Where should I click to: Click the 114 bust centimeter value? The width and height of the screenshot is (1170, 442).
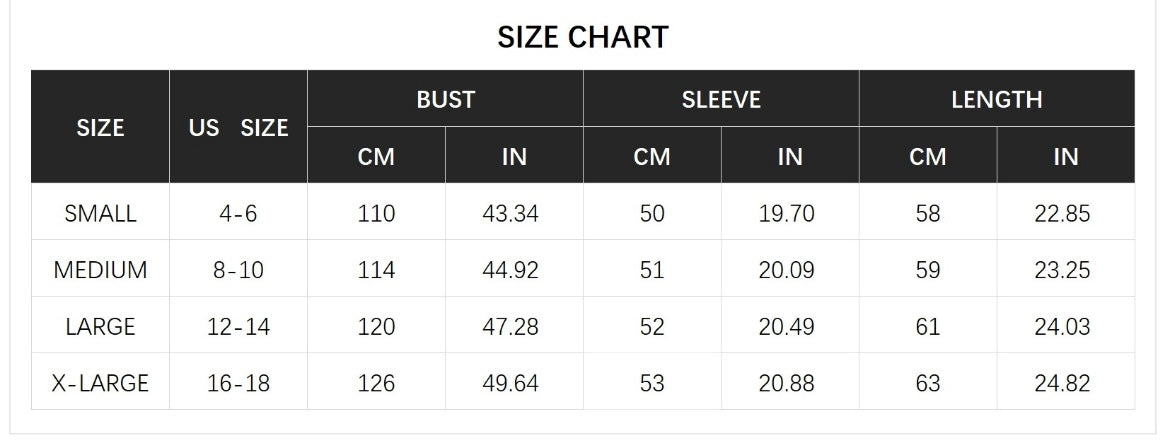376,270
